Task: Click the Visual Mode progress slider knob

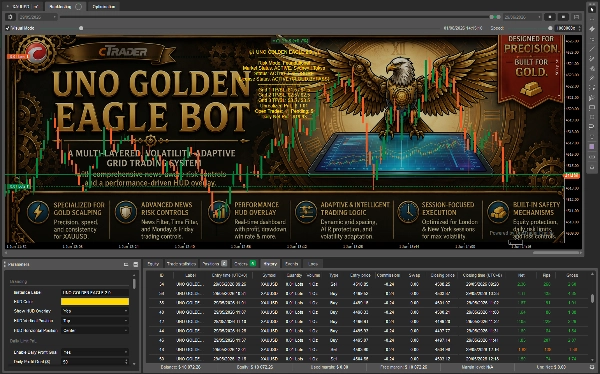Action: coord(81,28)
